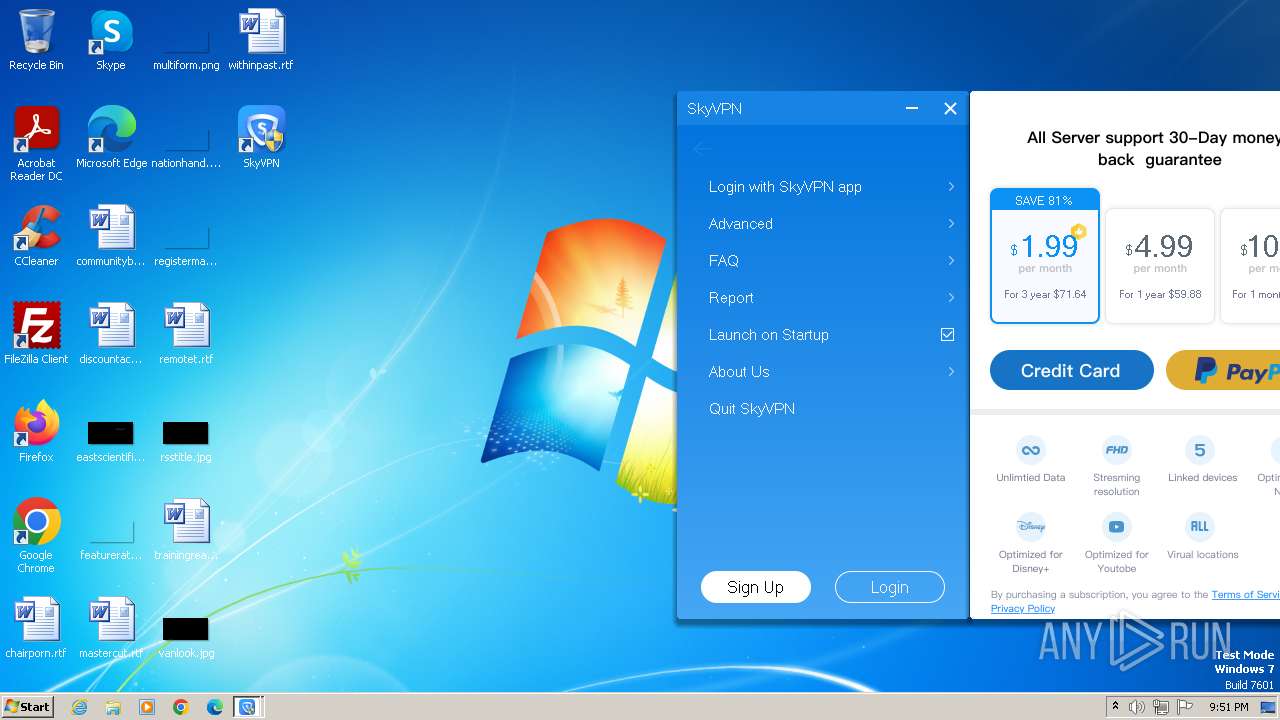Viewport: 1280px width, 720px height.
Task: Select the communityb document icon
Action: coord(111,236)
